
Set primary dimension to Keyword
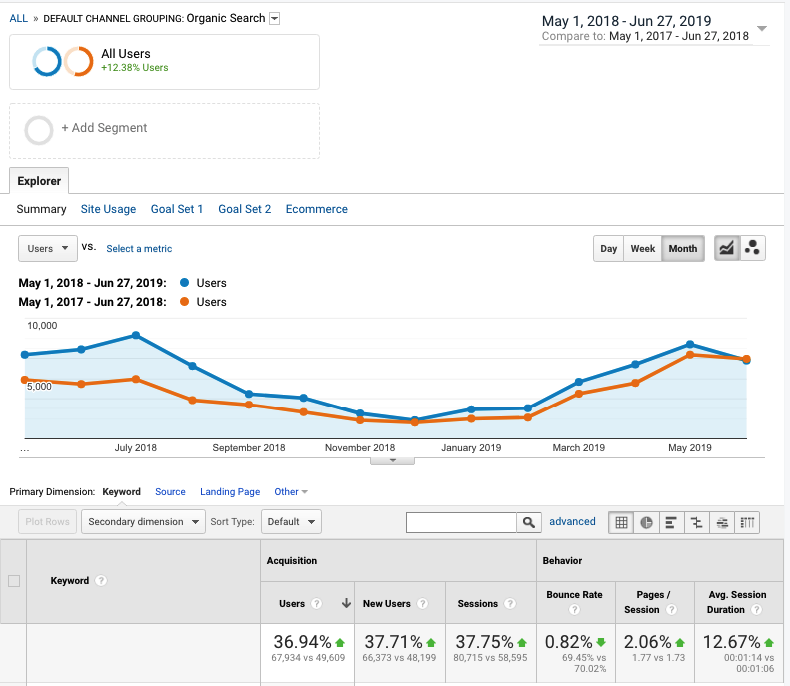[x=121, y=492]
